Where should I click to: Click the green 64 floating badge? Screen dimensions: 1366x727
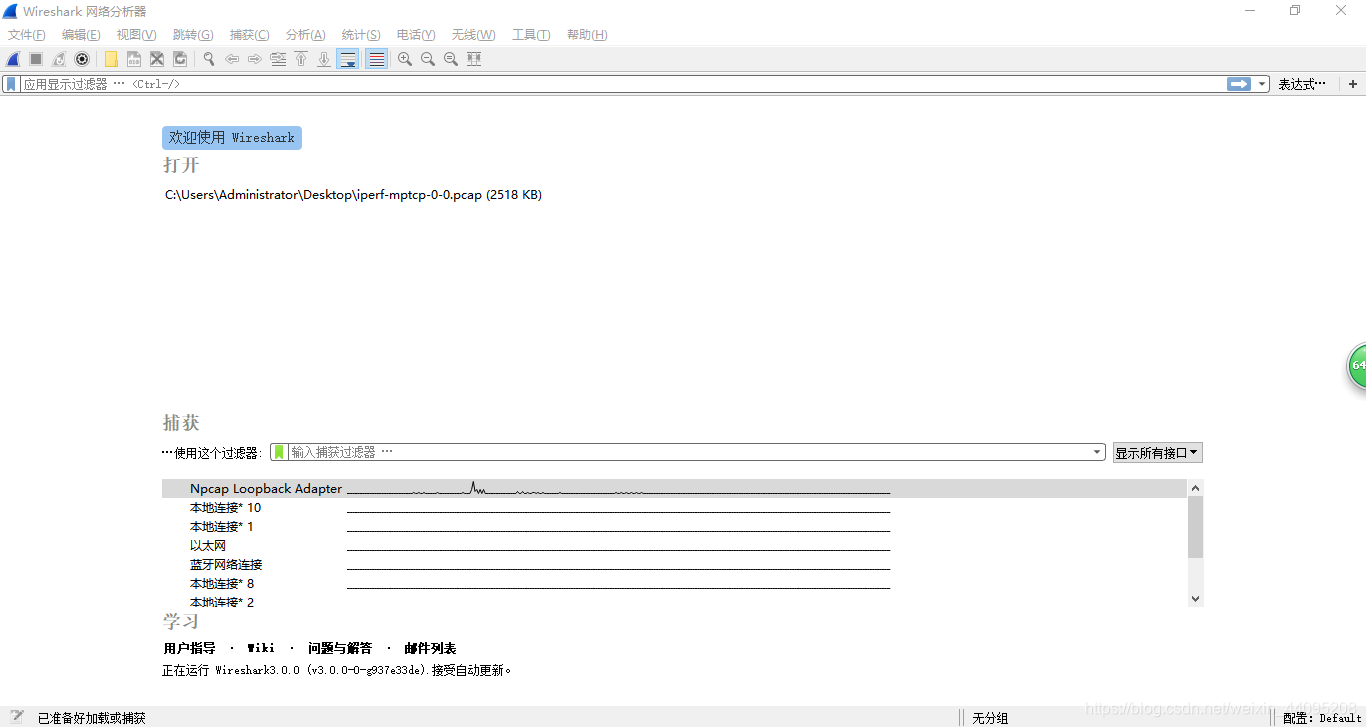click(x=1357, y=365)
